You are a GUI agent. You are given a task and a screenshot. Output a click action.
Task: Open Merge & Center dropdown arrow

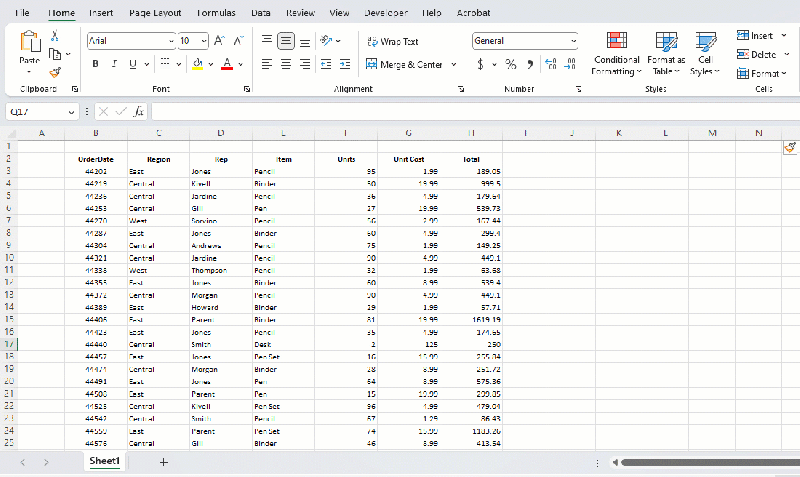click(x=454, y=64)
